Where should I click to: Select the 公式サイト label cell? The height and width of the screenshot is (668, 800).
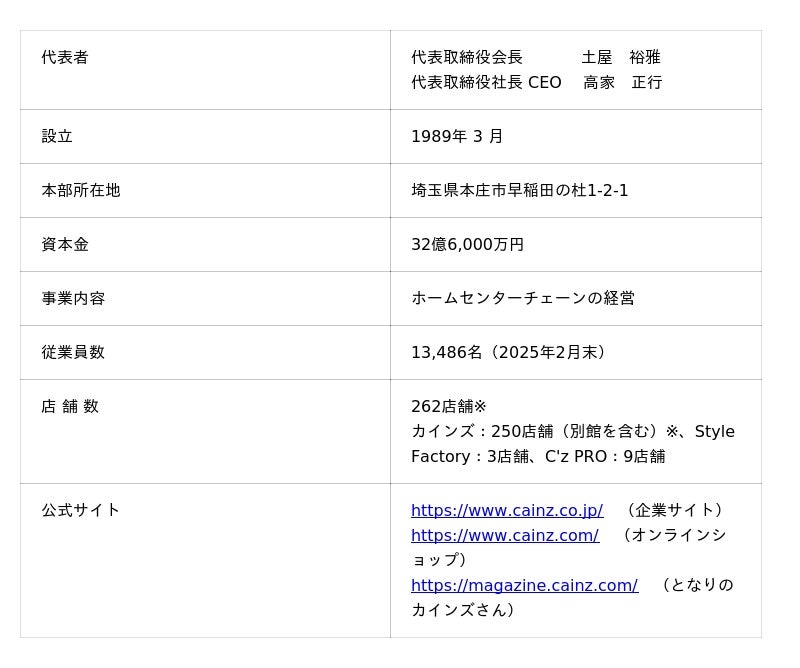coord(80,510)
